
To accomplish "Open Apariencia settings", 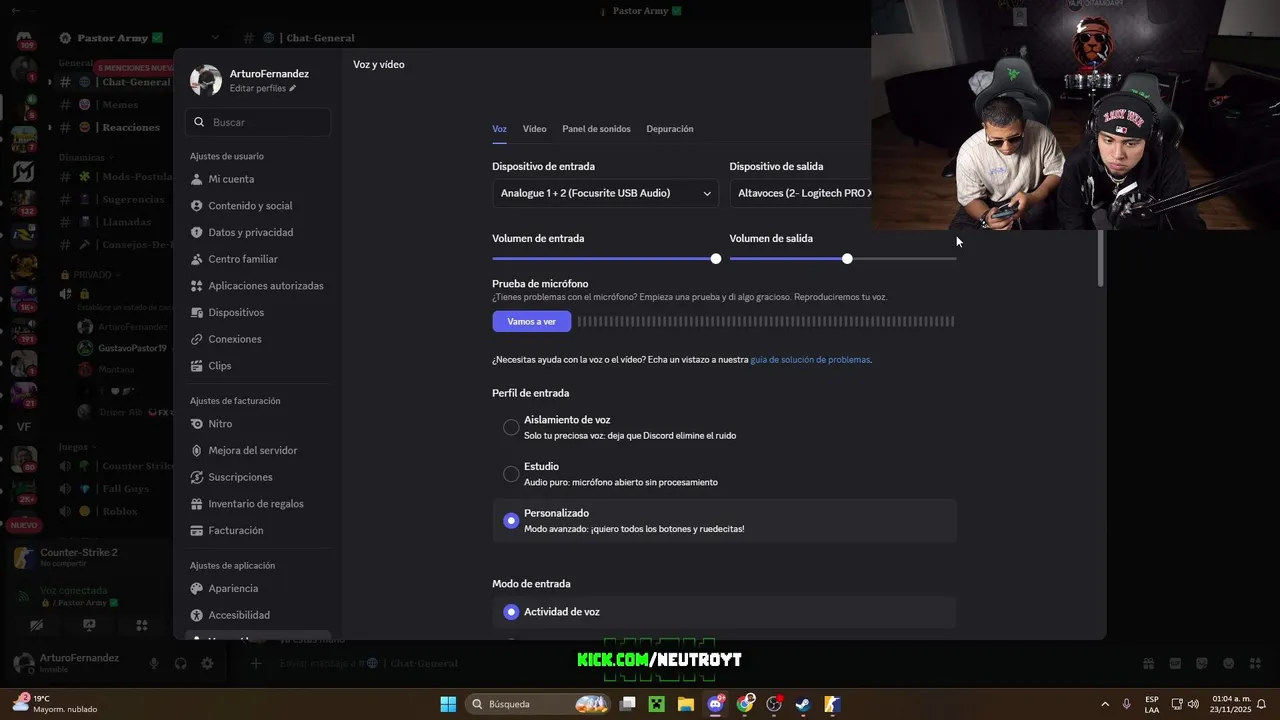I will point(257,589).
